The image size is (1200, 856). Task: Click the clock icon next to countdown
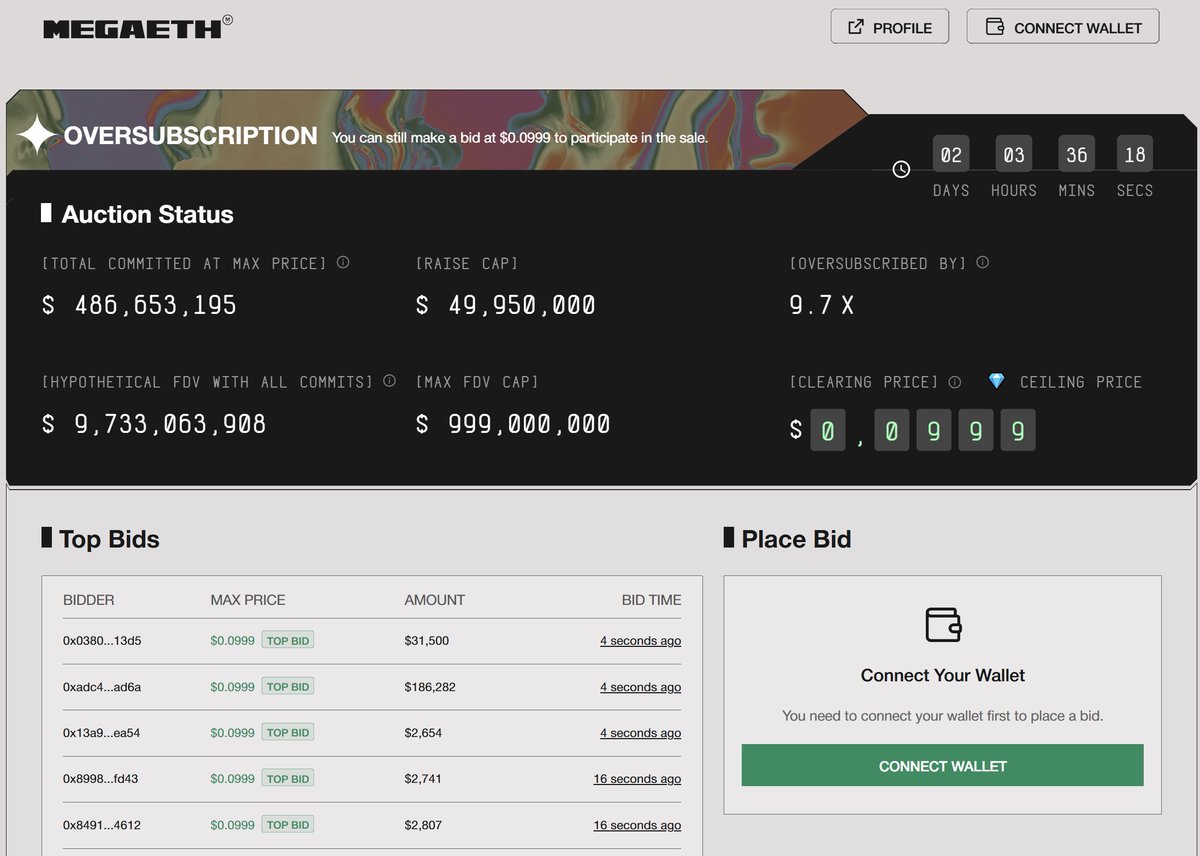point(901,169)
